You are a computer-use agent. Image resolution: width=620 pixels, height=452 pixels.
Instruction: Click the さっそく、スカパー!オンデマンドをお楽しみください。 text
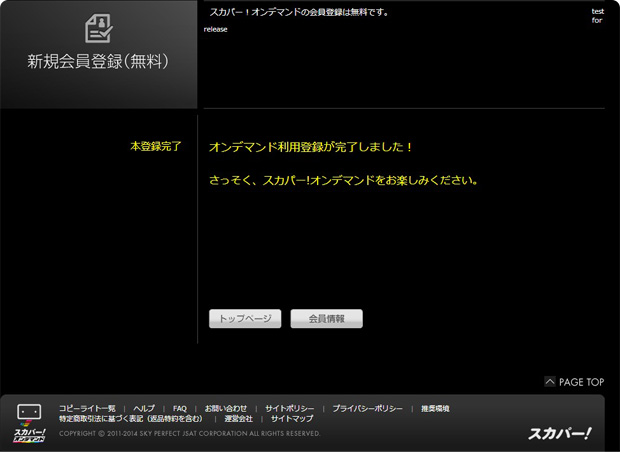pyautogui.click(x=343, y=180)
